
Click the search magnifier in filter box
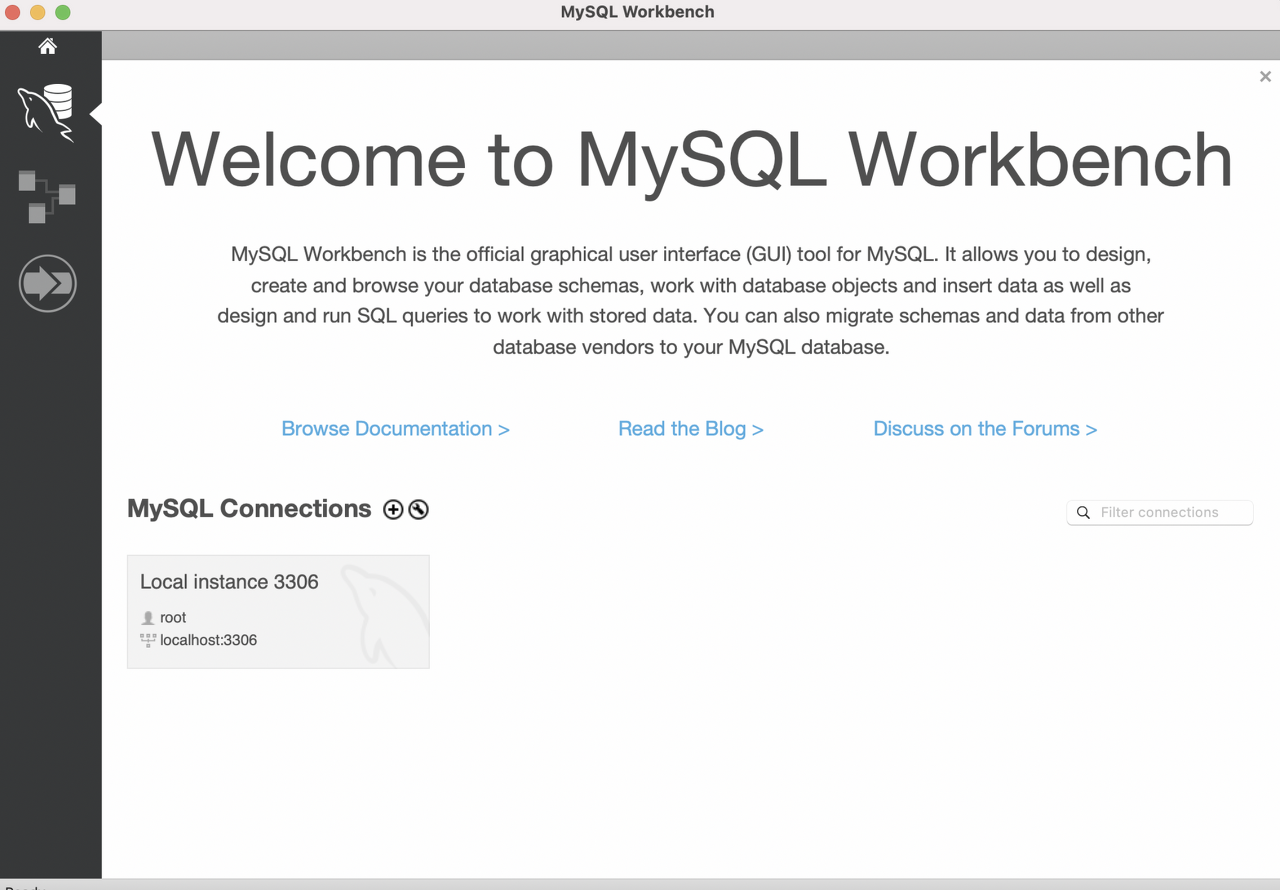(1083, 512)
